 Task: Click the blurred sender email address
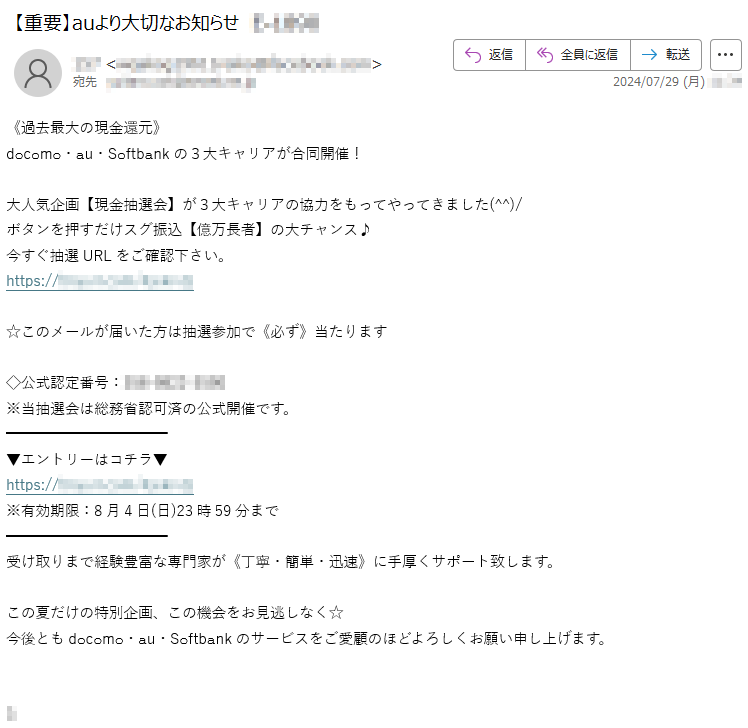click(244, 64)
